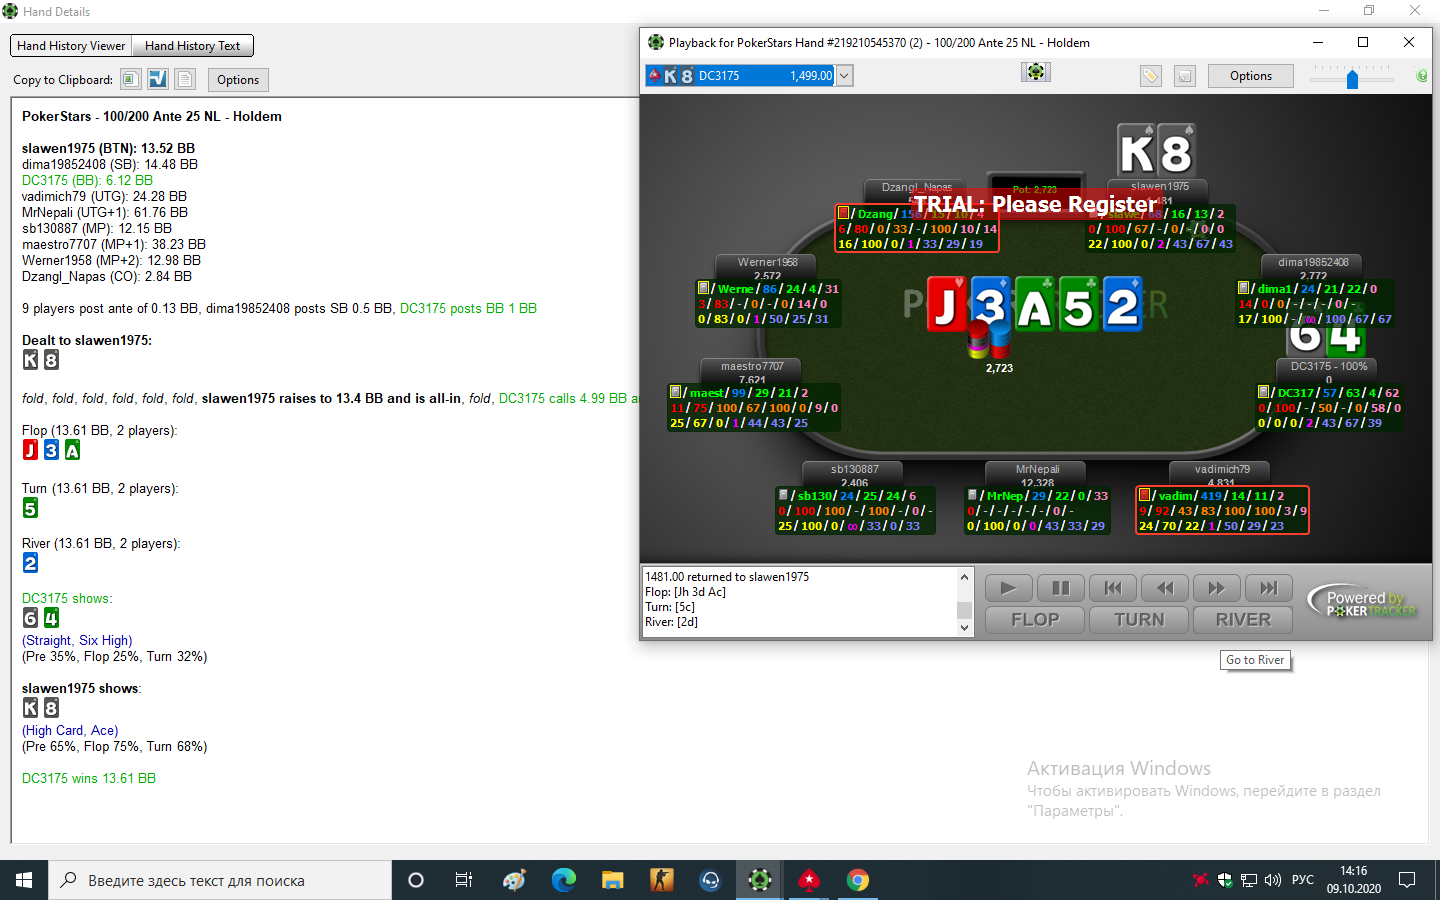Go to the TURN street
The width and height of the screenshot is (1440, 900).
(x=1139, y=620)
